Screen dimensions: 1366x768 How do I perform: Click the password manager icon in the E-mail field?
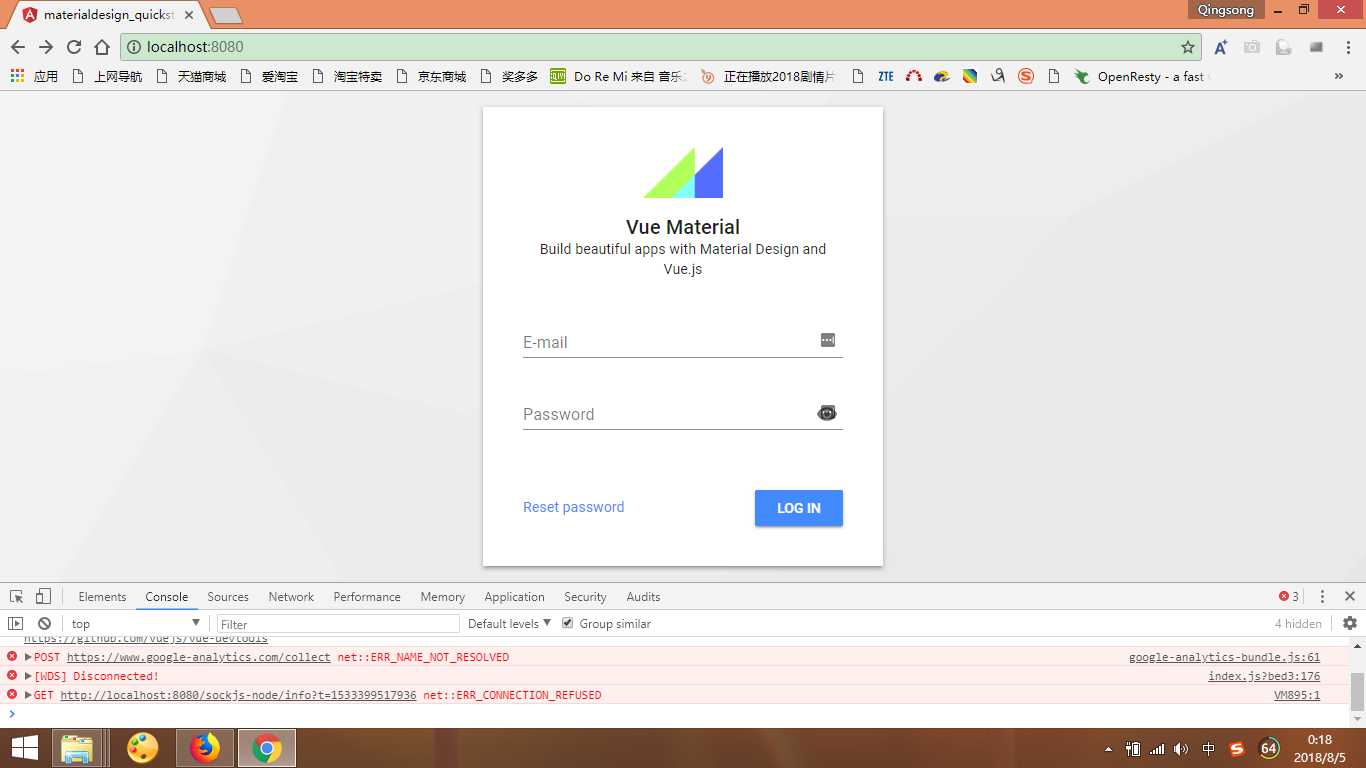click(x=828, y=340)
